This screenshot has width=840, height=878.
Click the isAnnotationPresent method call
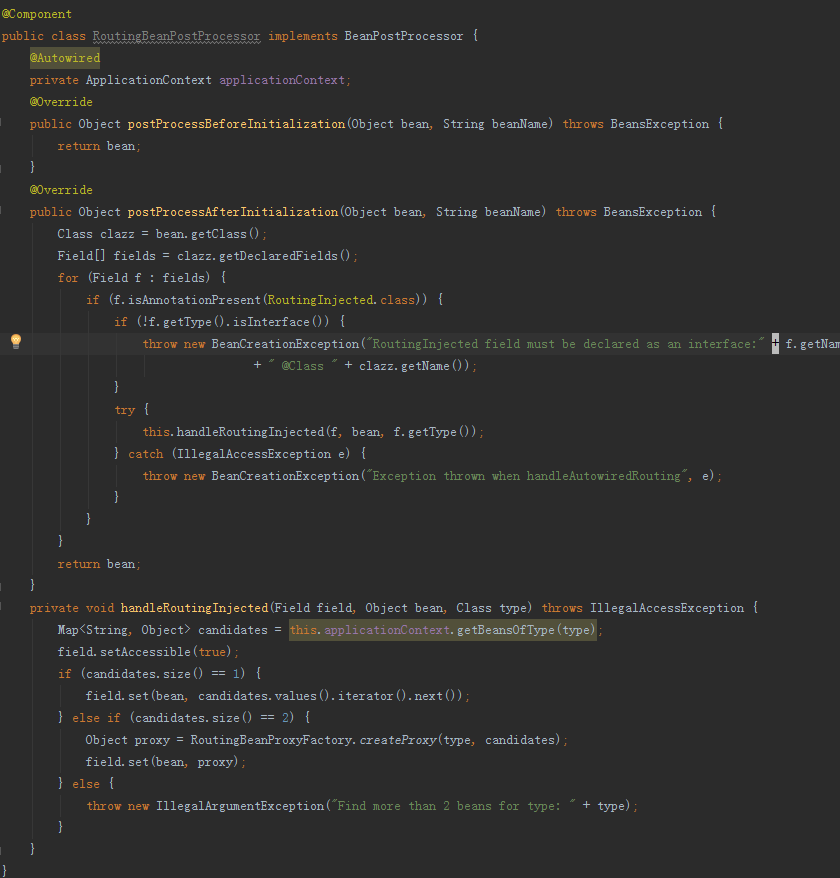194,300
